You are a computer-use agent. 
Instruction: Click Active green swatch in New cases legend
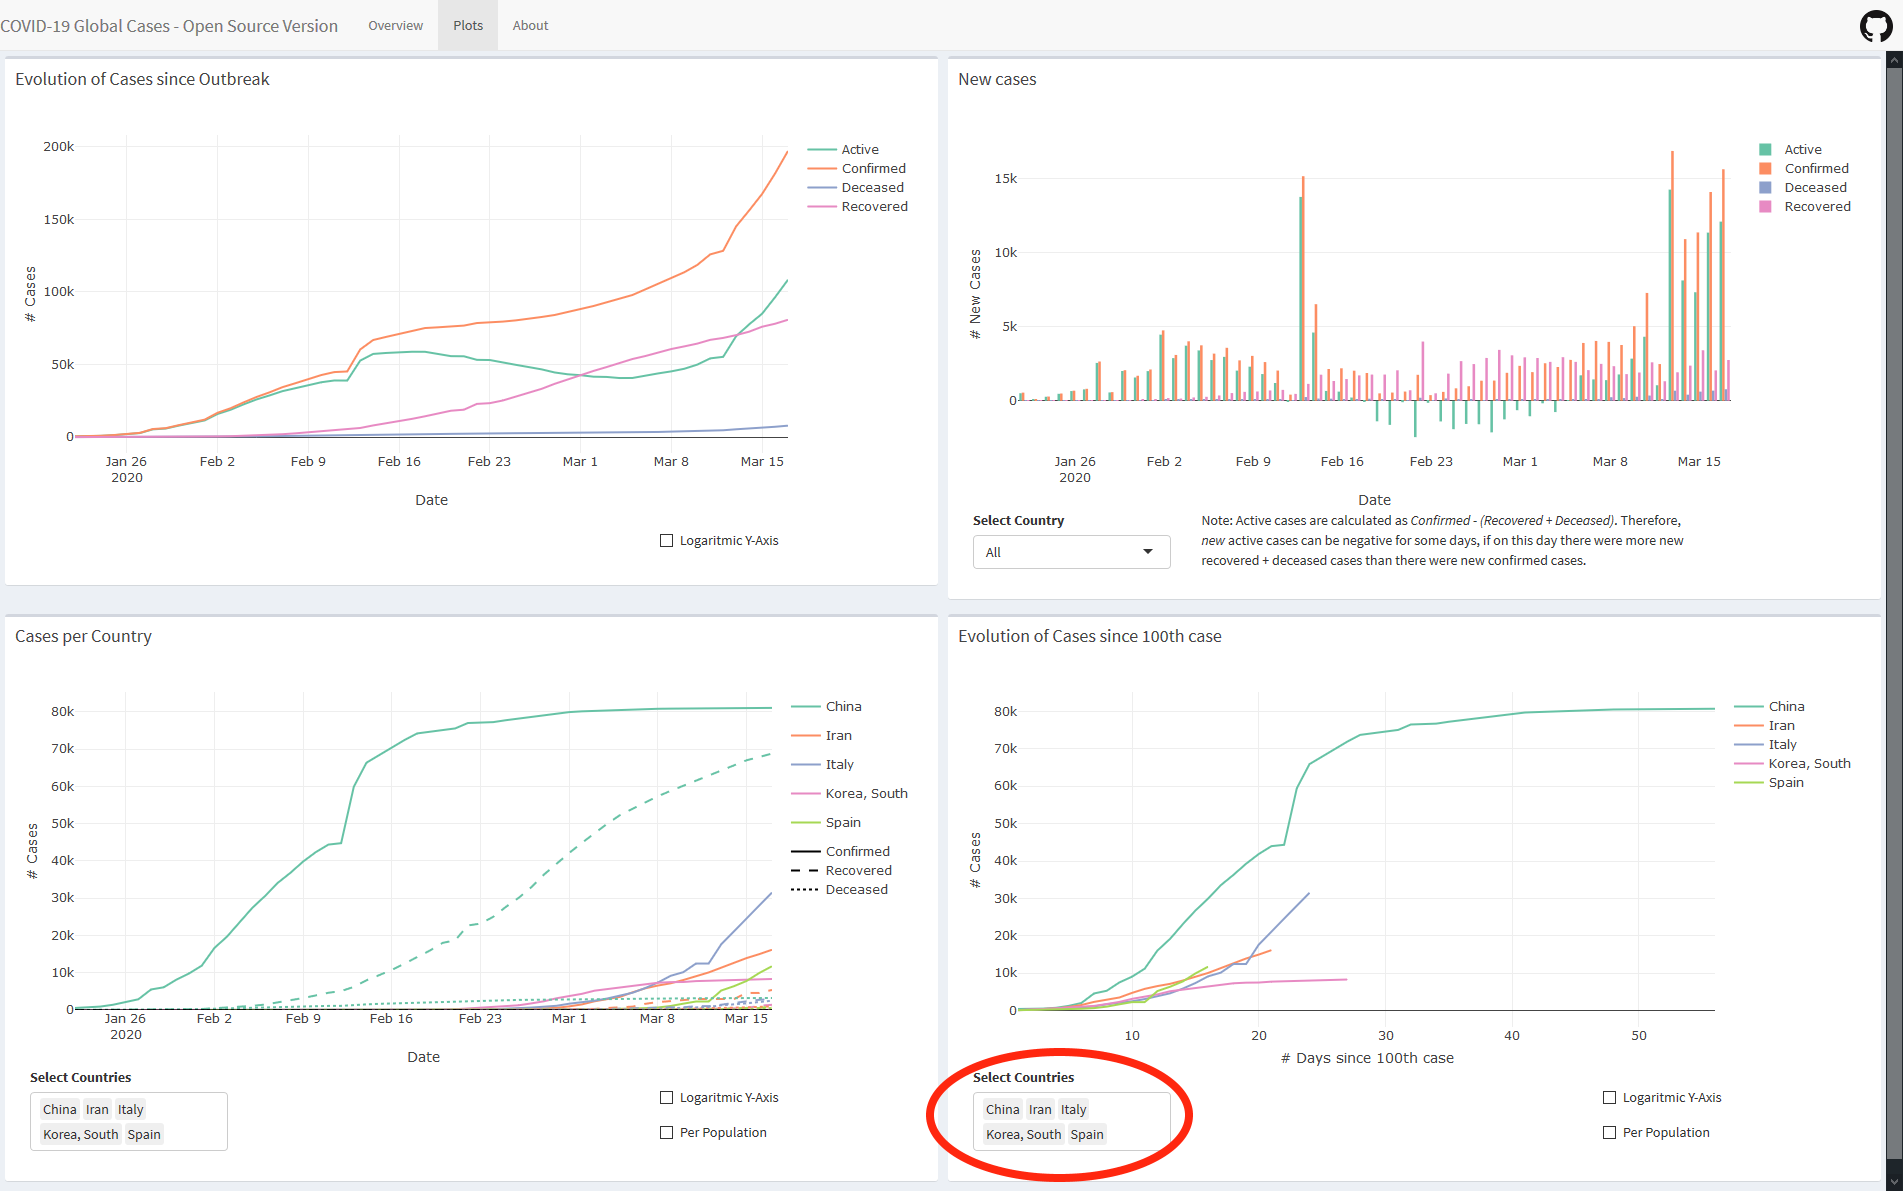tap(1765, 150)
